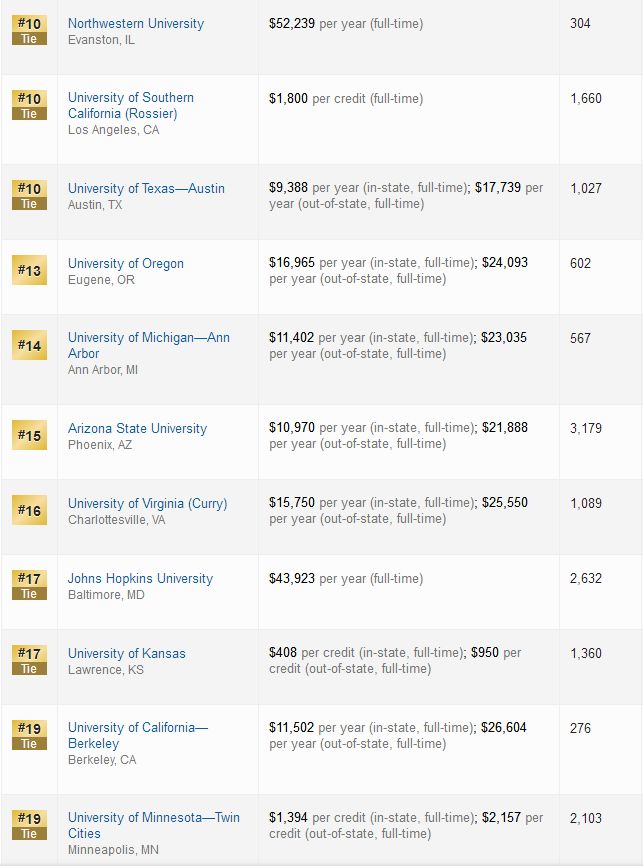
Task: Click #17 Tie badge beside Johns Hopkins
Action: [29, 585]
